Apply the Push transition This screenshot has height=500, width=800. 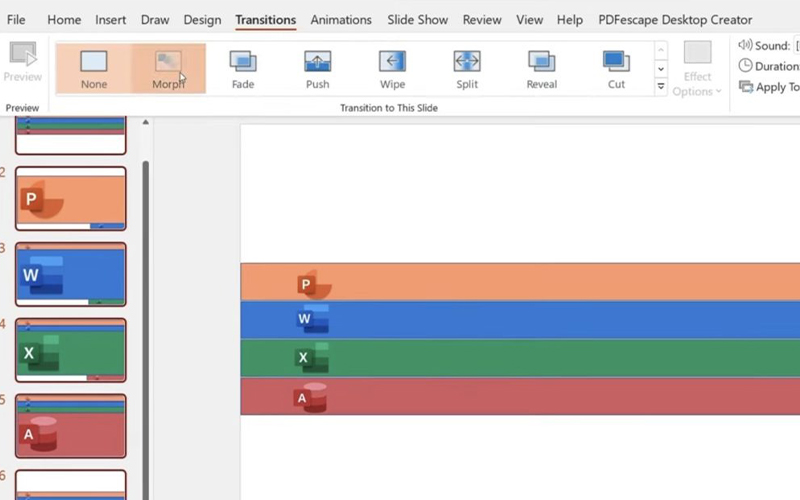click(x=317, y=69)
